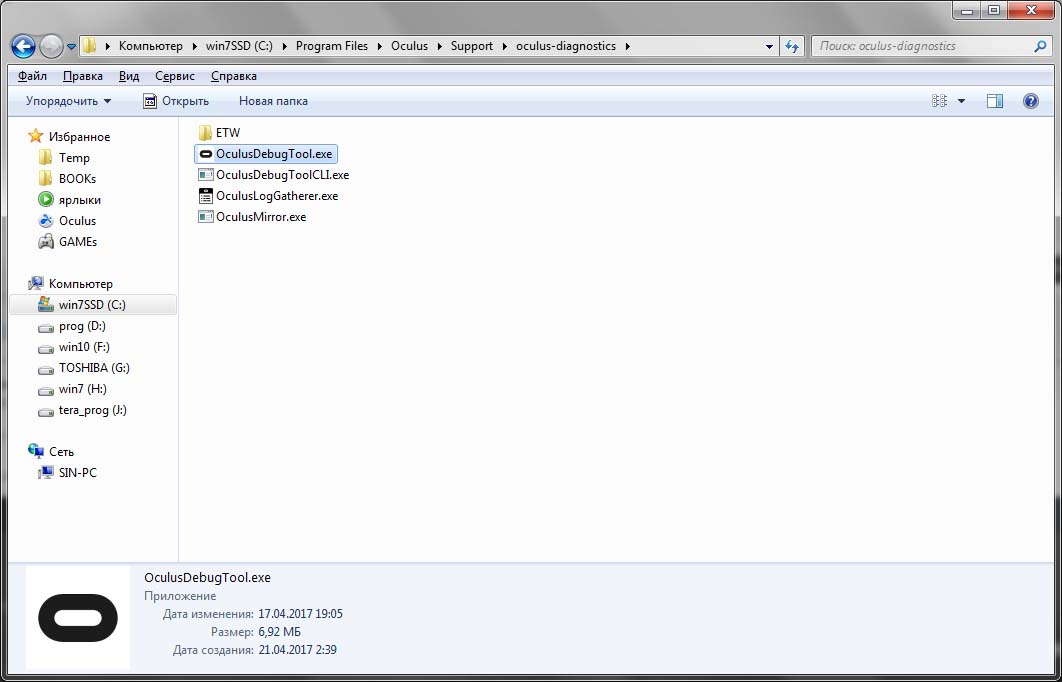Click the OculusLogGatherer.exe file icon
This screenshot has width=1062, height=682.
tap(205, 196)
